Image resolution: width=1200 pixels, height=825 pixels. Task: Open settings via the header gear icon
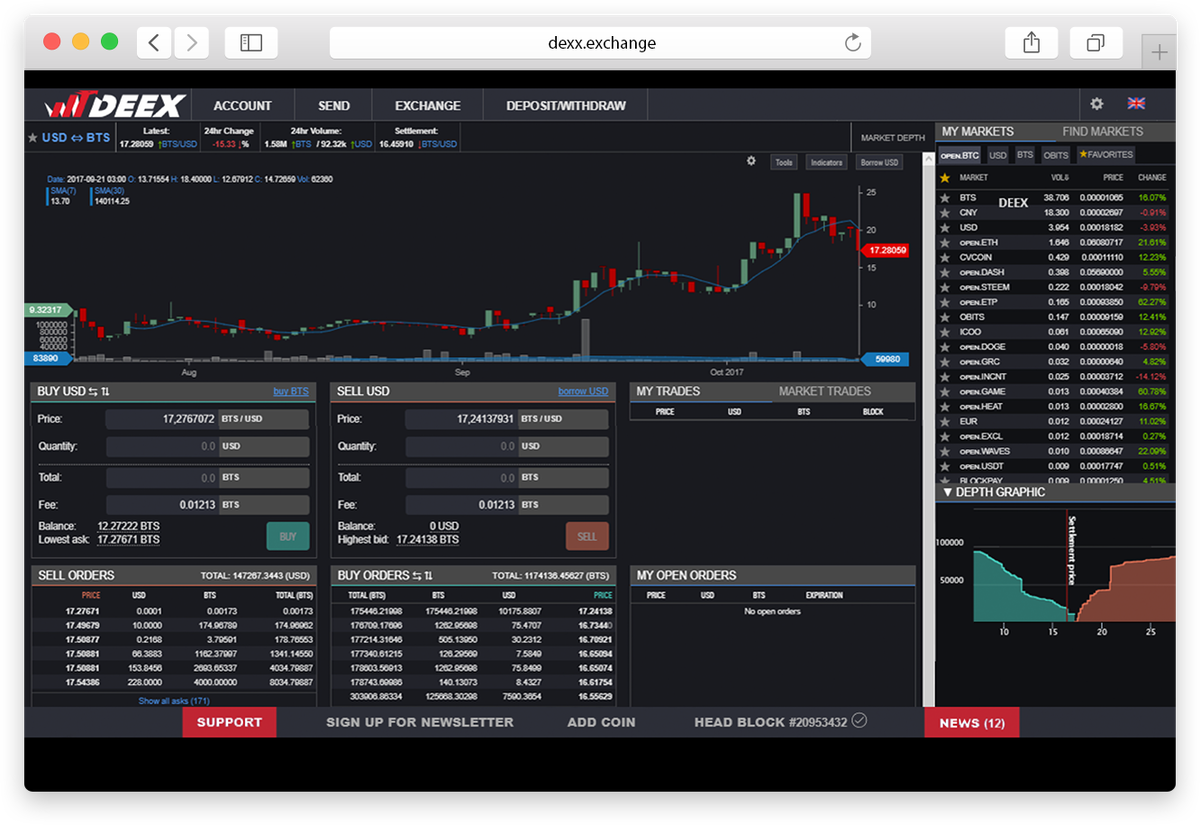1097,104
